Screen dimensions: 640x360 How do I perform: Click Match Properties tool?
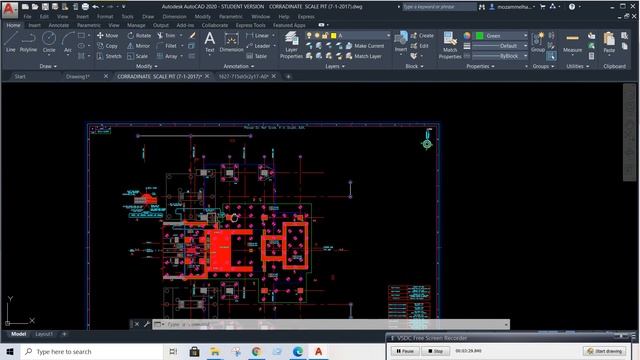point(450,45)
